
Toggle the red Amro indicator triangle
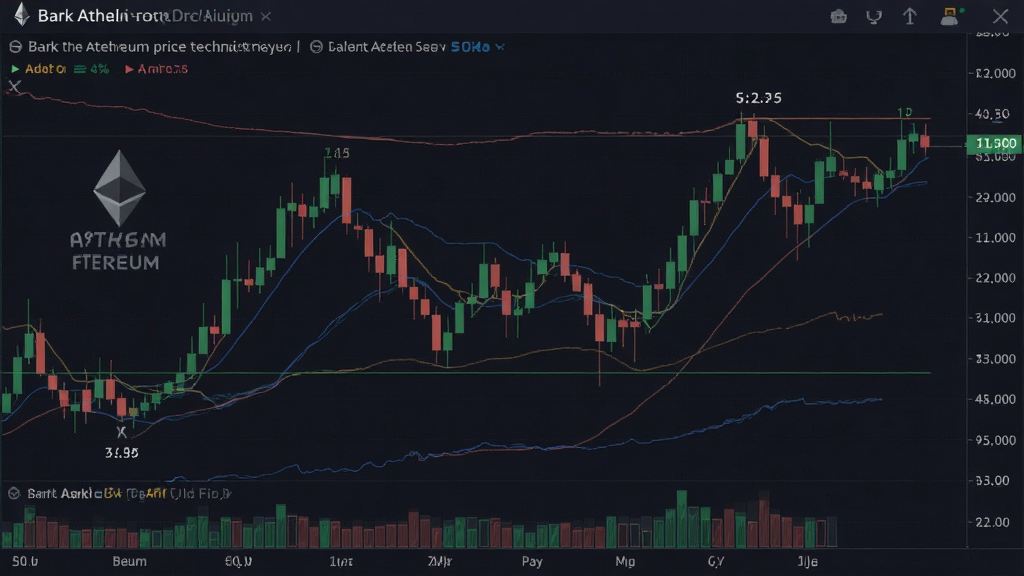coord(129,69)
